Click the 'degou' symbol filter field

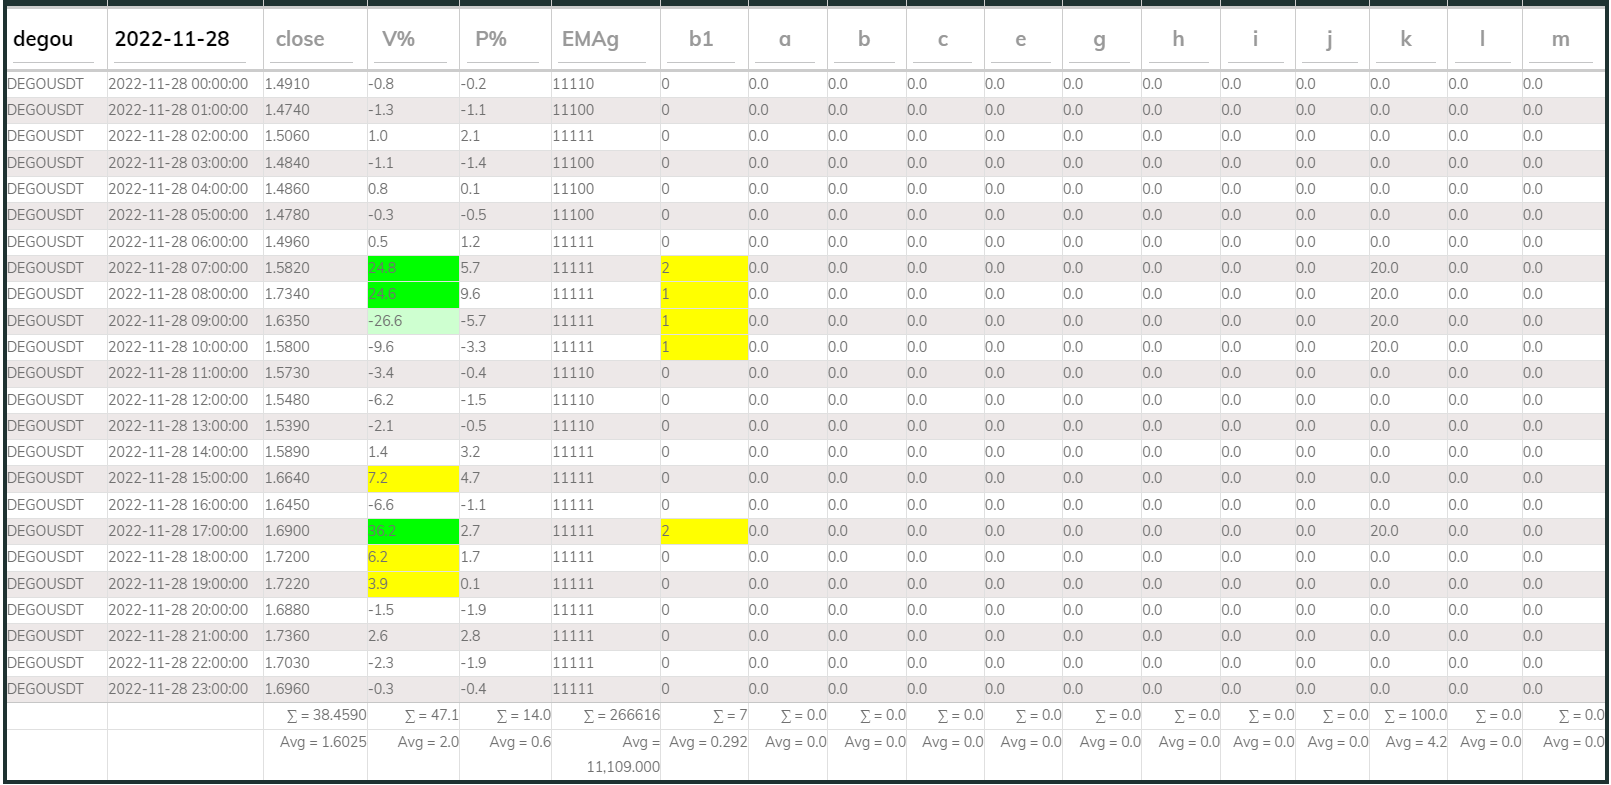coord(56,40)
